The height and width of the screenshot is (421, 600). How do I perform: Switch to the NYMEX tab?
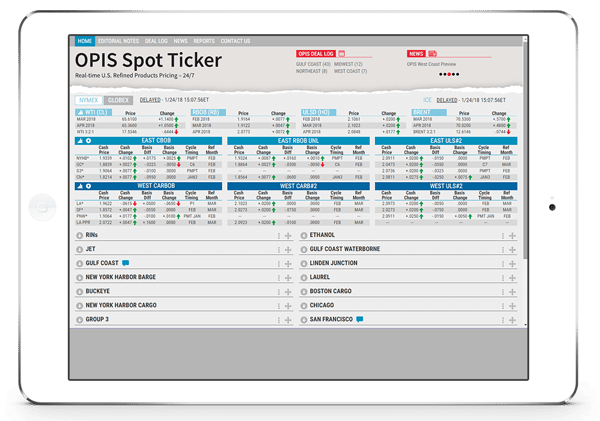(89, 100)
